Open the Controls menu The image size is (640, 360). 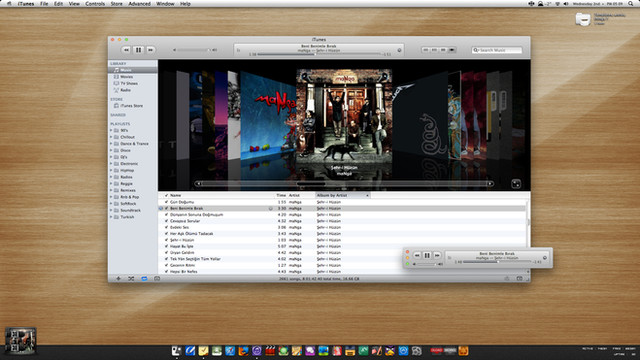click(95, 4)
